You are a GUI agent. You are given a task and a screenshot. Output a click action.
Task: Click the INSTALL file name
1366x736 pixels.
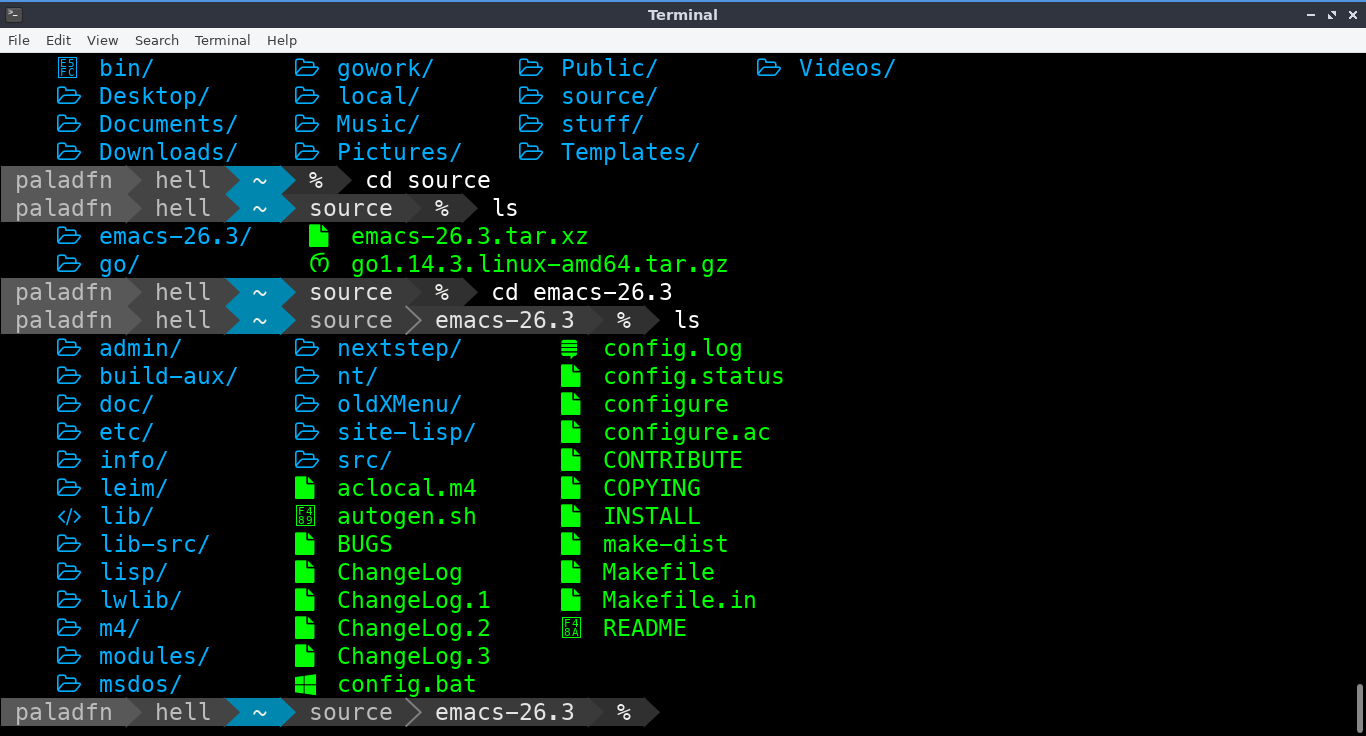click(x=652, y=516)
